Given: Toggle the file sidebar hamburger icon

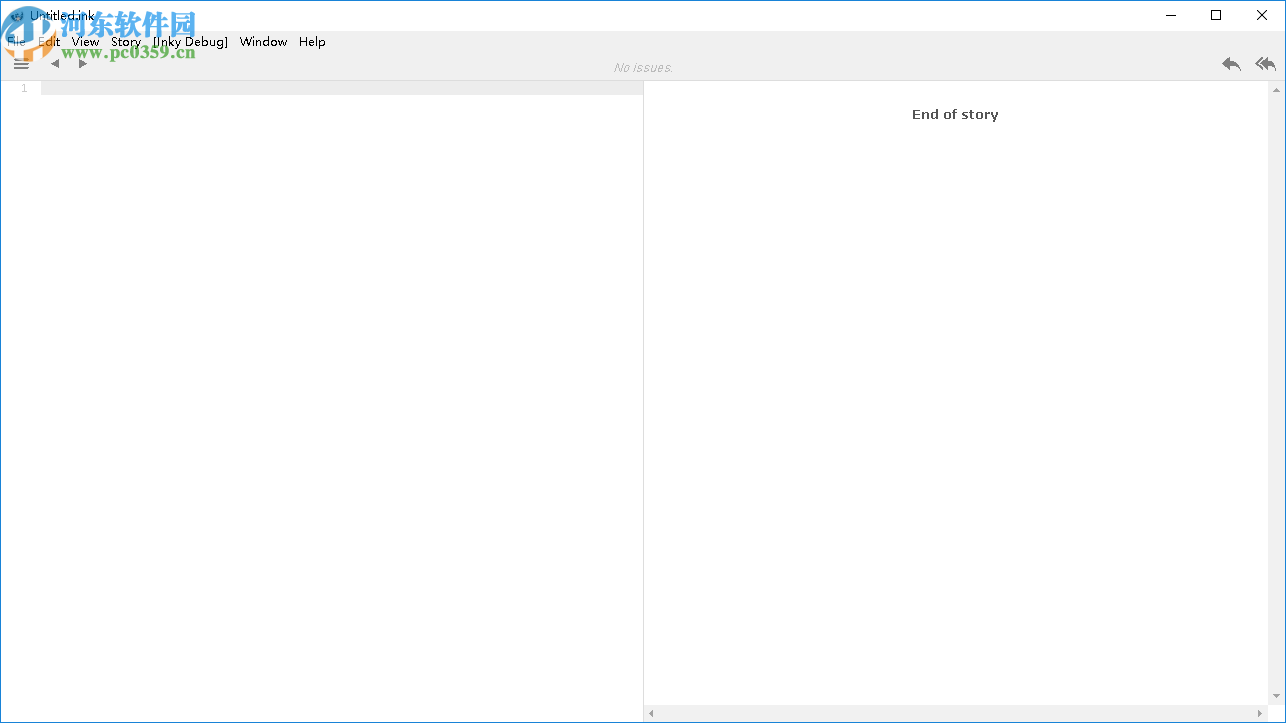Looking at the screenshot, I should (21, 64).
